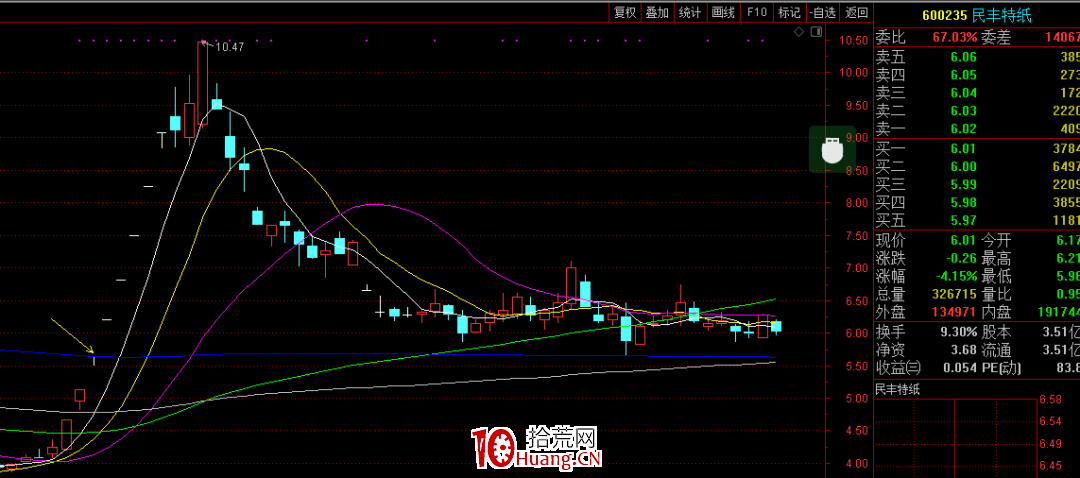
Task: Click the 今开 label
Action: tap(996, 241)
